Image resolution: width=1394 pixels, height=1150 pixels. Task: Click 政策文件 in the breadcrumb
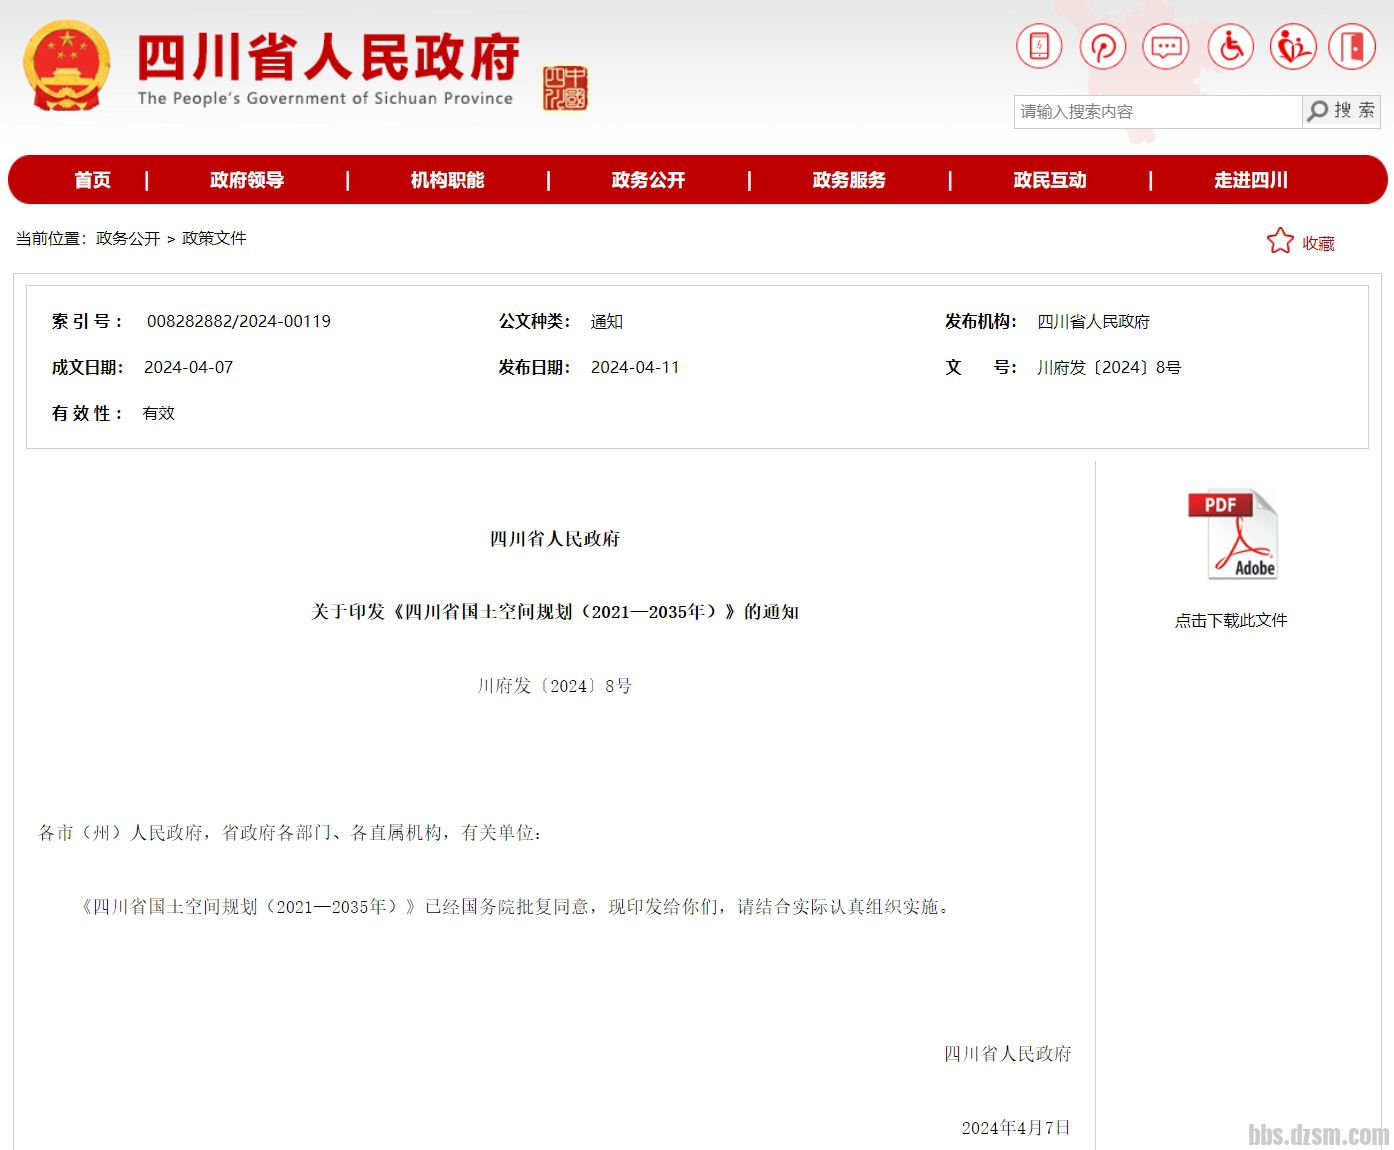pyautogui.click(x=214, y=238)
